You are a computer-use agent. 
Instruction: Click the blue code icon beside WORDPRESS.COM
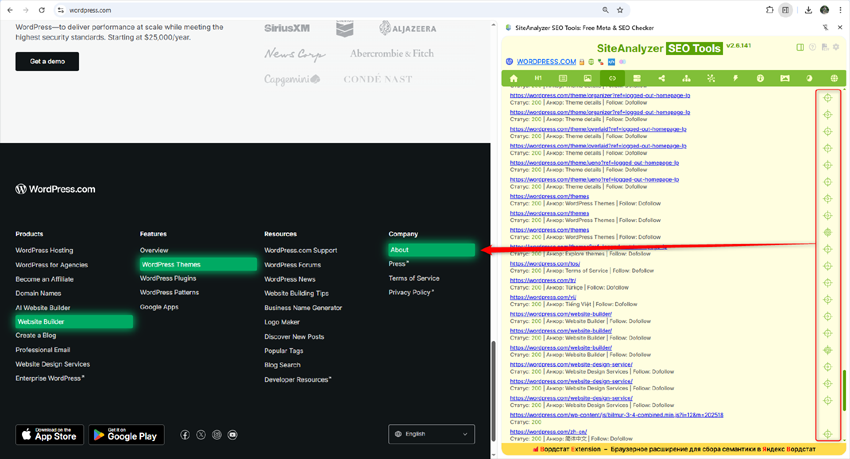click(x=611, y=62)
